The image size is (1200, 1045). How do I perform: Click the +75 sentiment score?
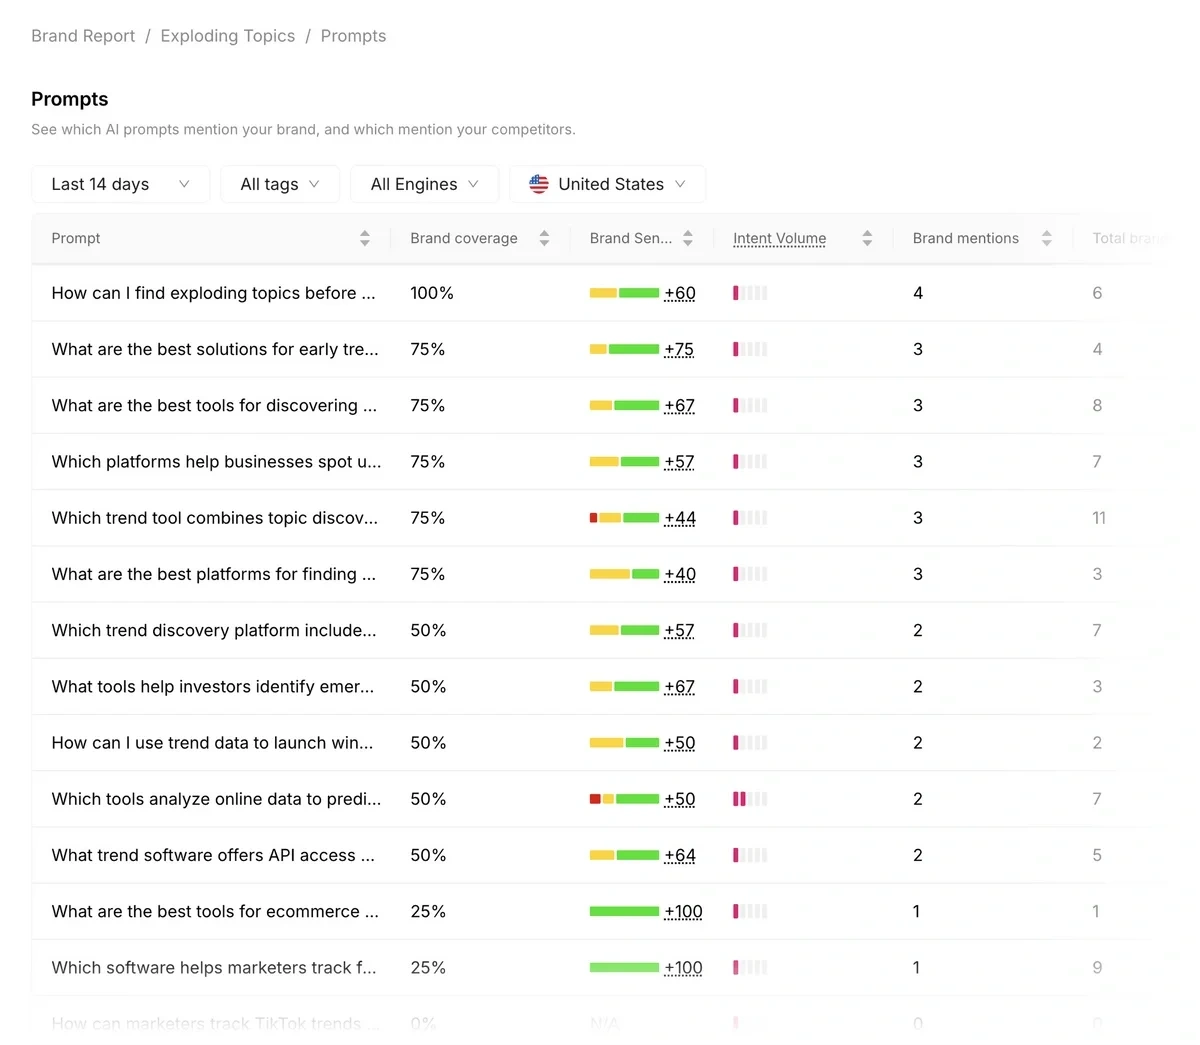[x=679, y=349]
